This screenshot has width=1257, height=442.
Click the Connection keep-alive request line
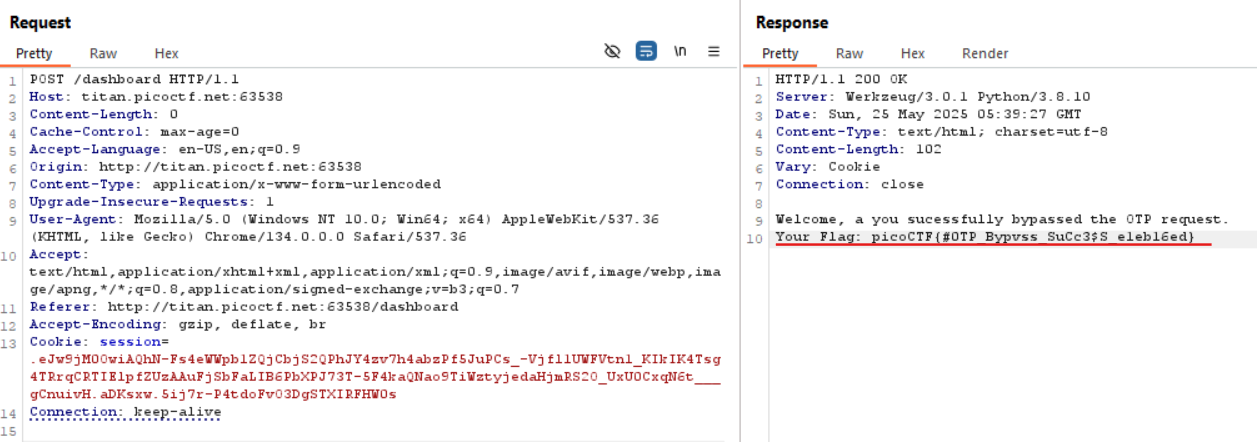point(125,412)
